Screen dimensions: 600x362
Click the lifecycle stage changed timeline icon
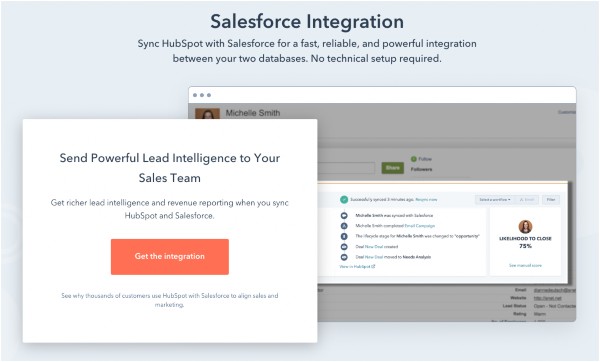344,236
